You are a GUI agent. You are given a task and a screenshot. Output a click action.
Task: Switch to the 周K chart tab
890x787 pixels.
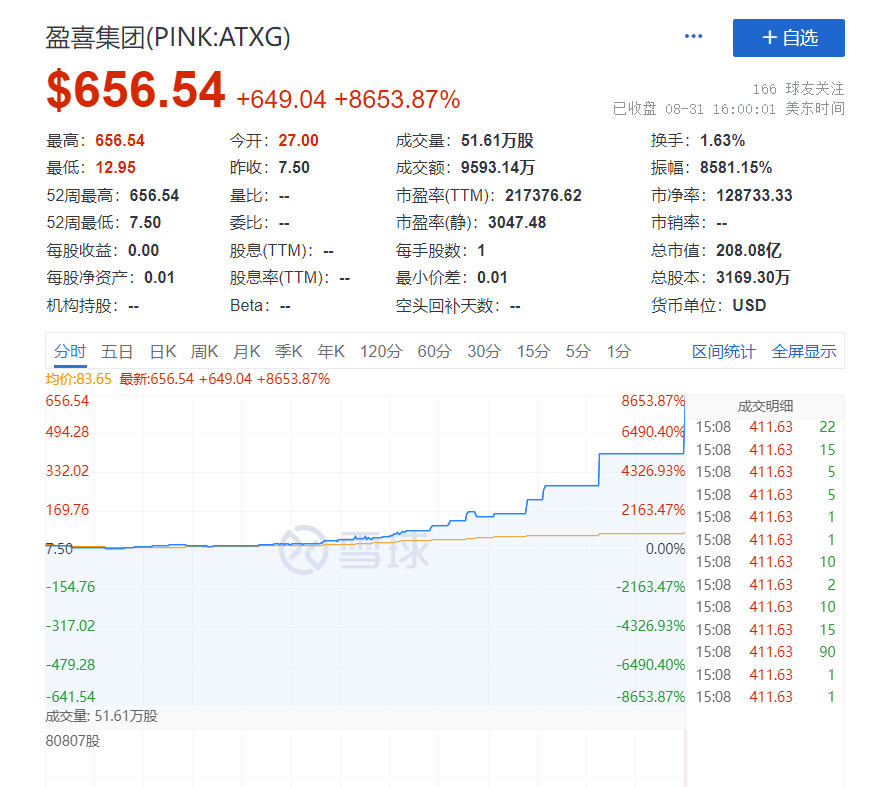click(204, 352)
